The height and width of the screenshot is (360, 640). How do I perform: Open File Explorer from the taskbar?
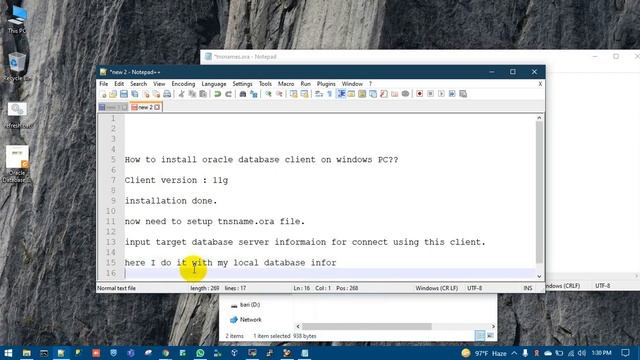pos(27,353)
